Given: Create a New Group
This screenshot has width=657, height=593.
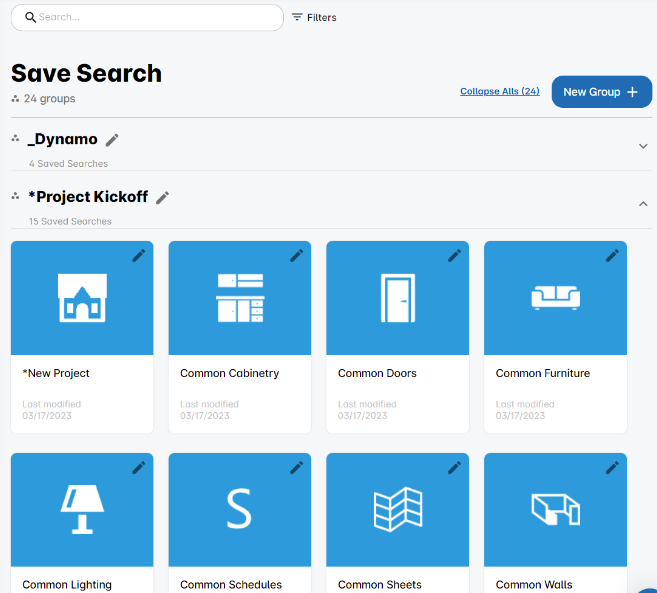Looking at the screenshot, I should pos(601,92).
